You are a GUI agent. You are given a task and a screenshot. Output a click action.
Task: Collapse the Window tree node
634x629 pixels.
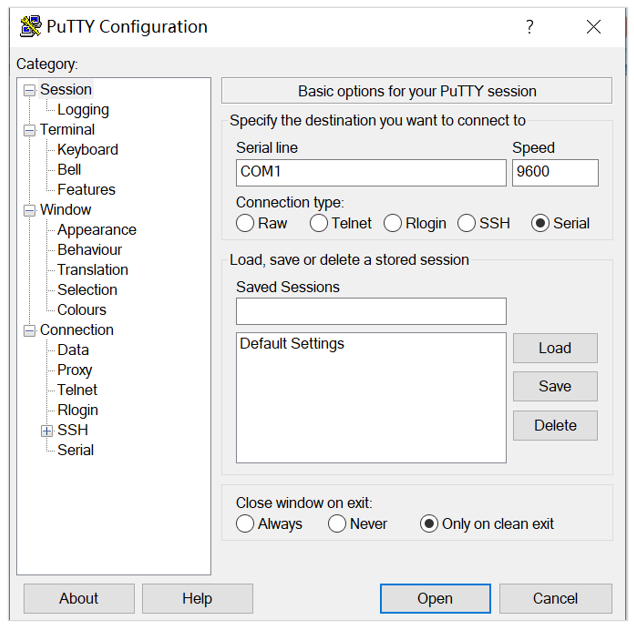29,211
